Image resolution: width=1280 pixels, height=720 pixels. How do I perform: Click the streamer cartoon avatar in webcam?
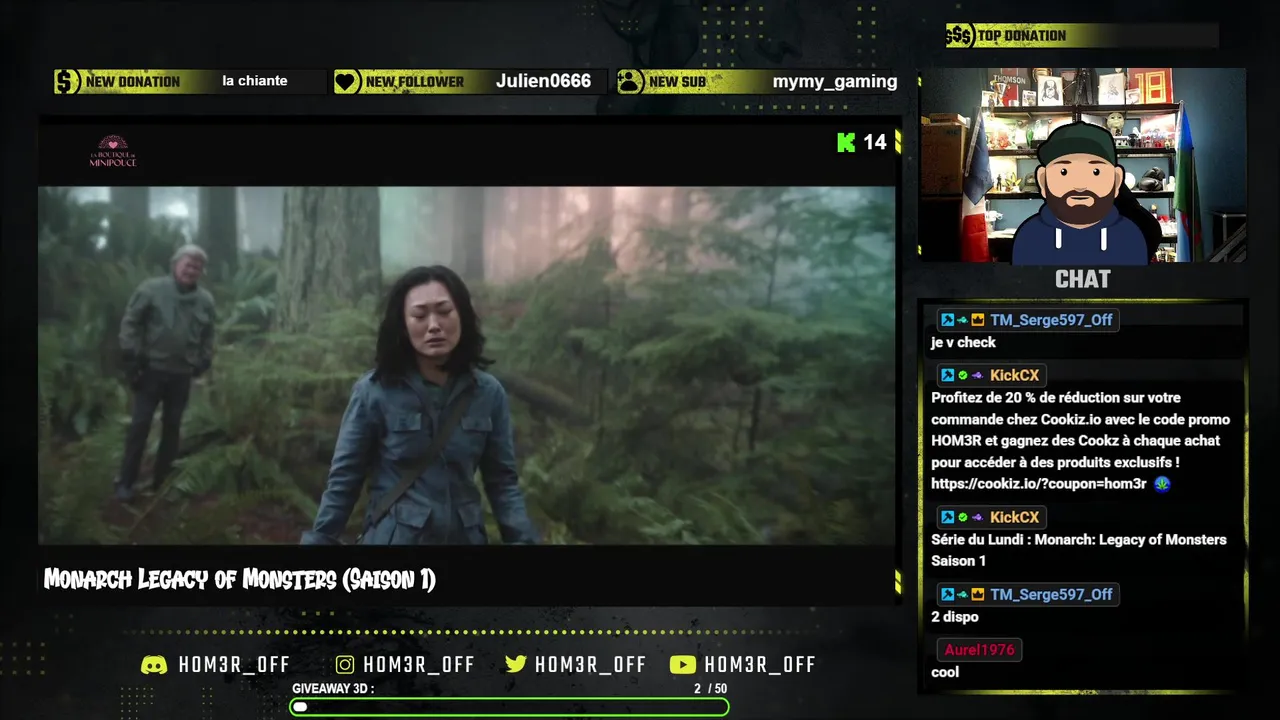pyautogui.click(x=1082, y=195)
